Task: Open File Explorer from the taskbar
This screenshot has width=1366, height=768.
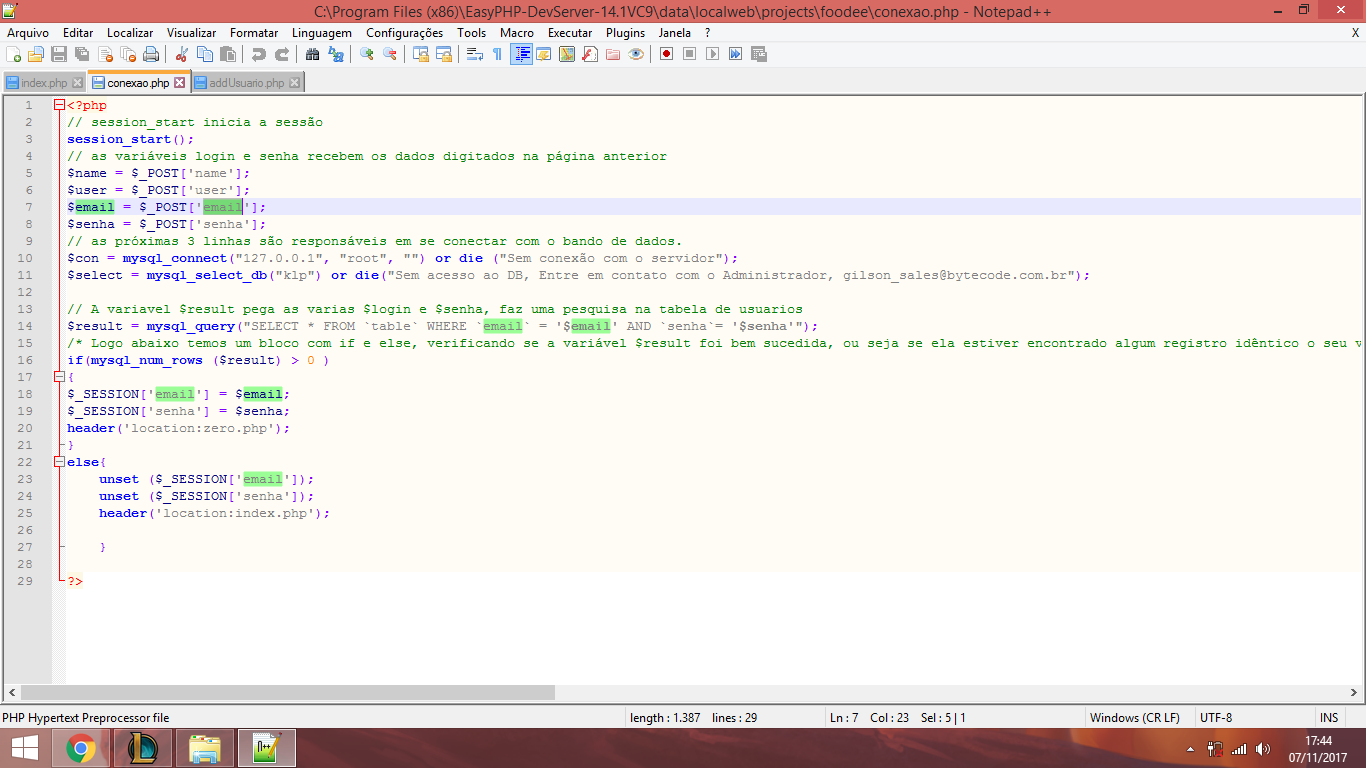Action: (x=206, y=748)
